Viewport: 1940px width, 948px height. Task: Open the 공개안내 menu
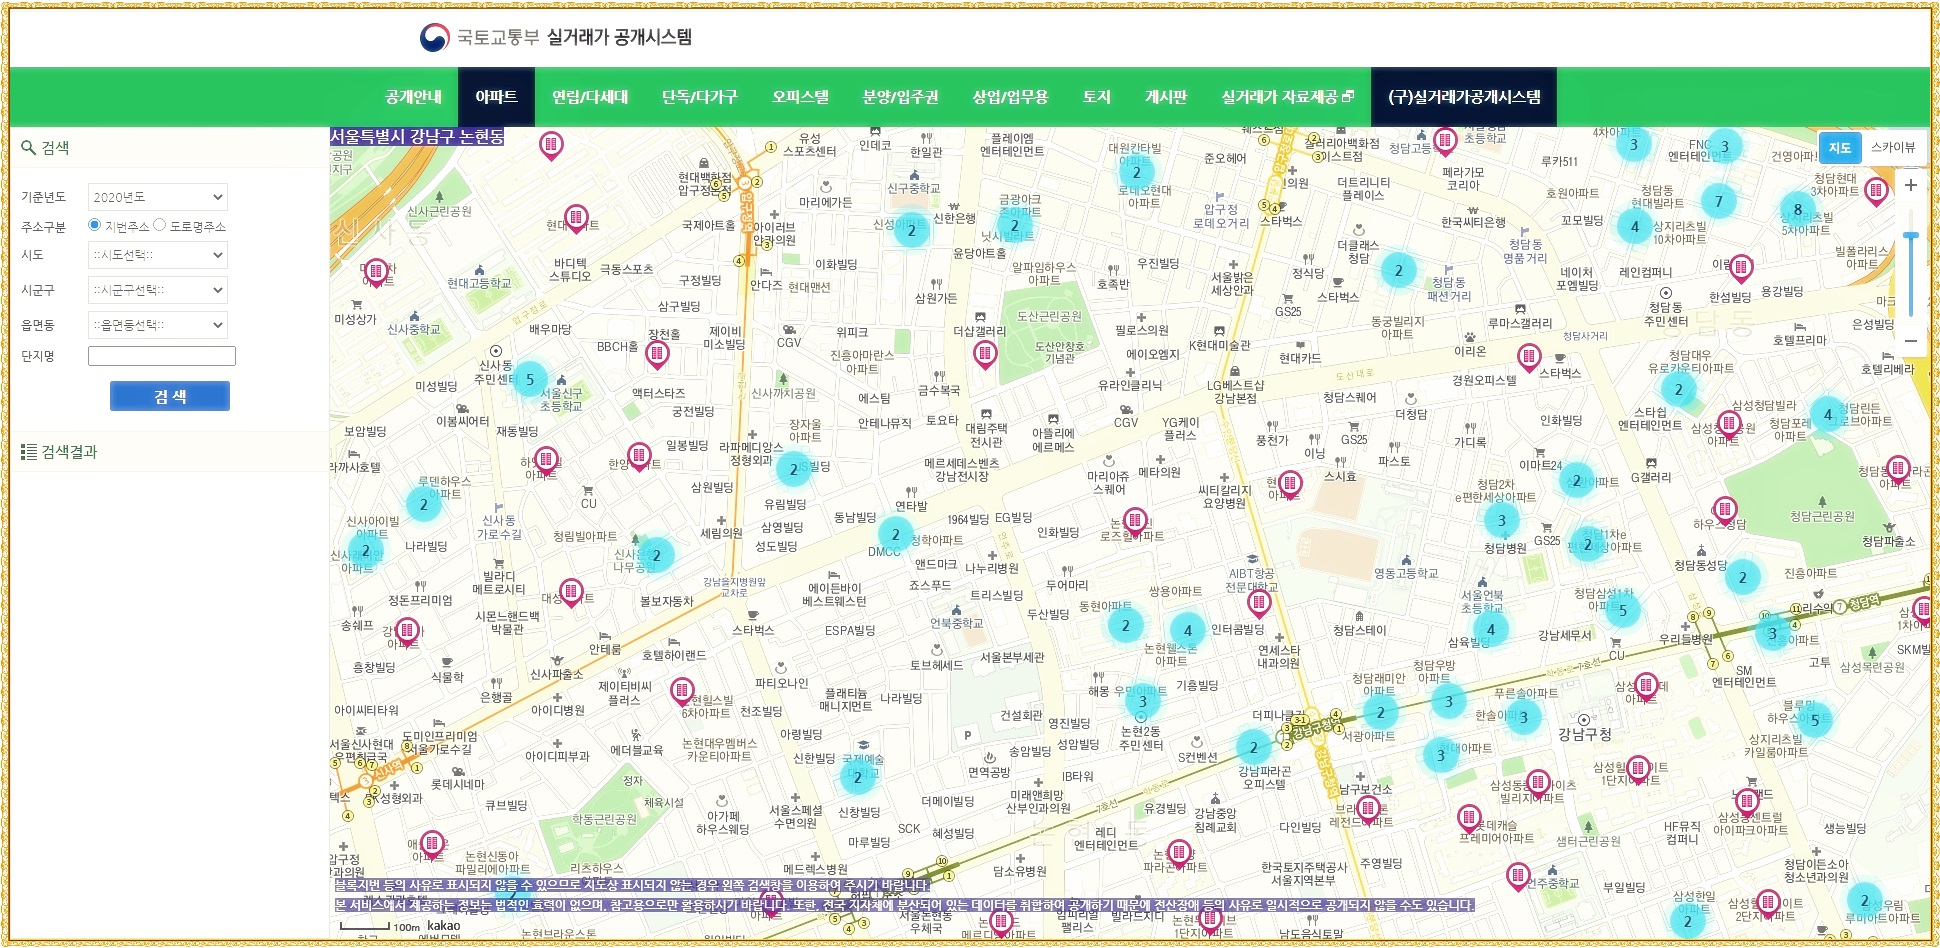pyautogui.click(x=413, y=97)
